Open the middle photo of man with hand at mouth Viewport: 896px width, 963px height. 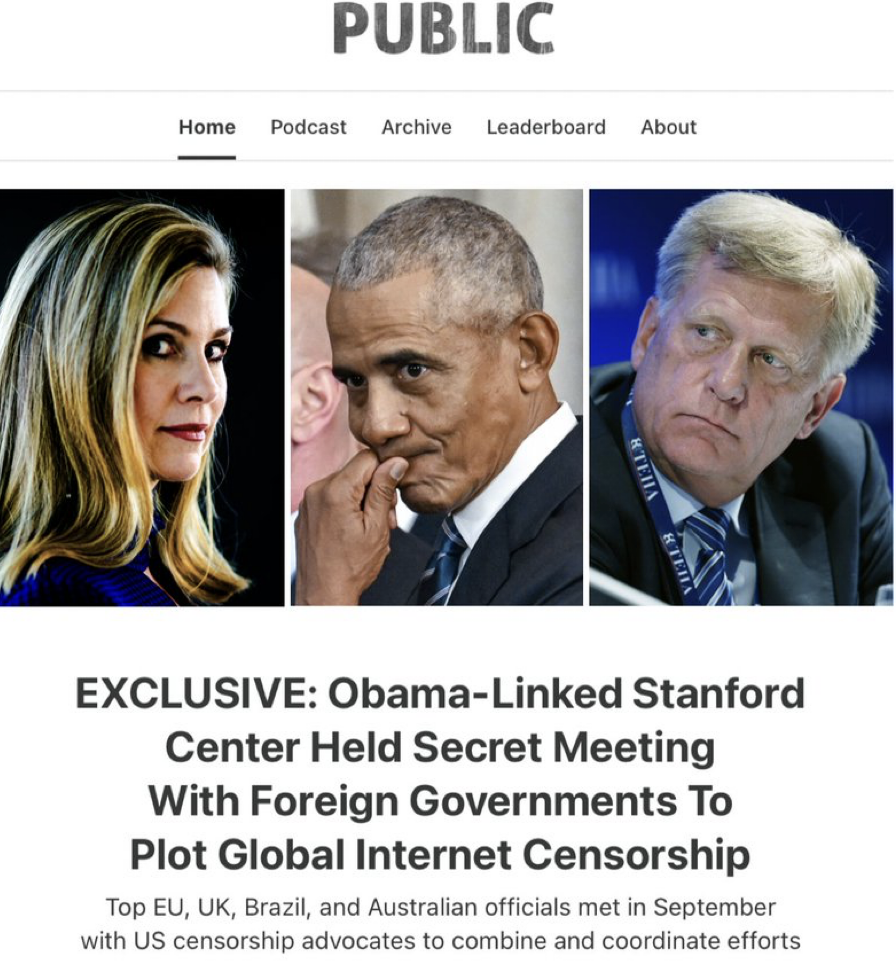coord(437,397)
